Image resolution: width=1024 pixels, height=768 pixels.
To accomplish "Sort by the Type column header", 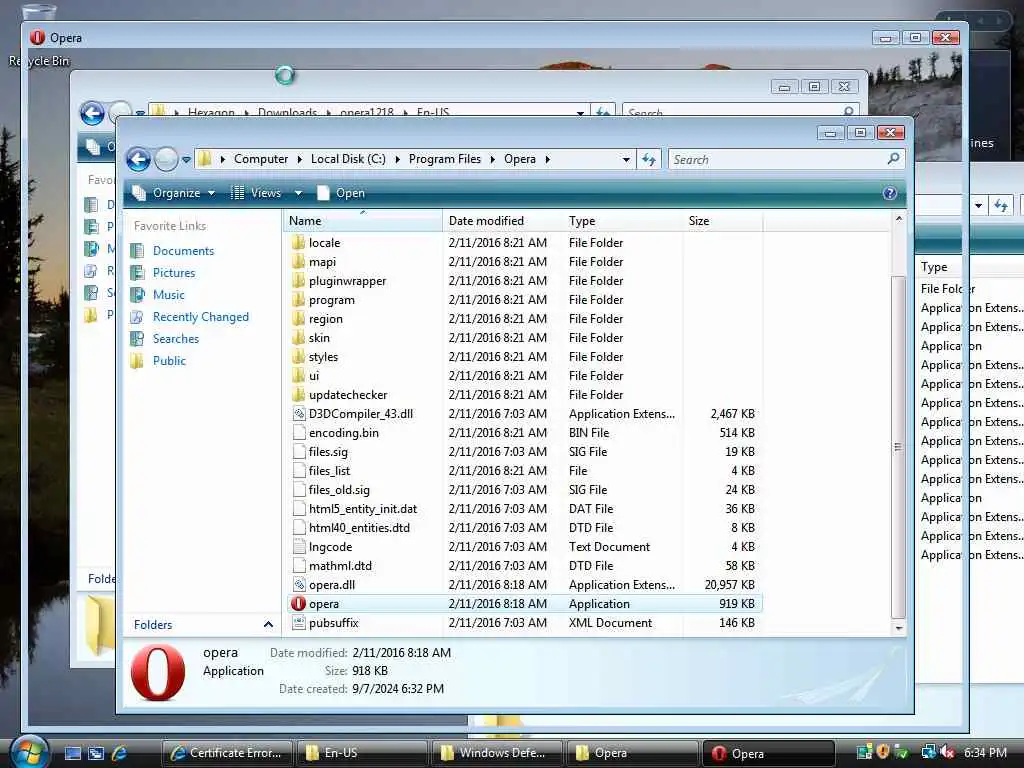I will pyautogui.click(x=622, y=221).
